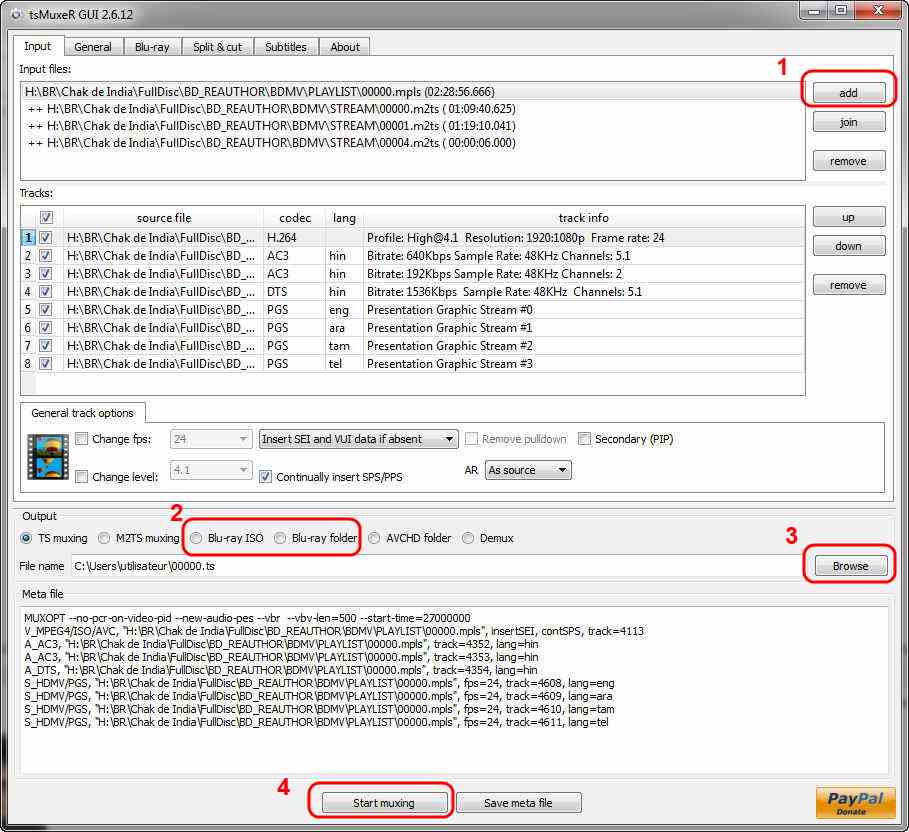
Task: Select the Blu-ray ISO output option
Action: point(197,538)
